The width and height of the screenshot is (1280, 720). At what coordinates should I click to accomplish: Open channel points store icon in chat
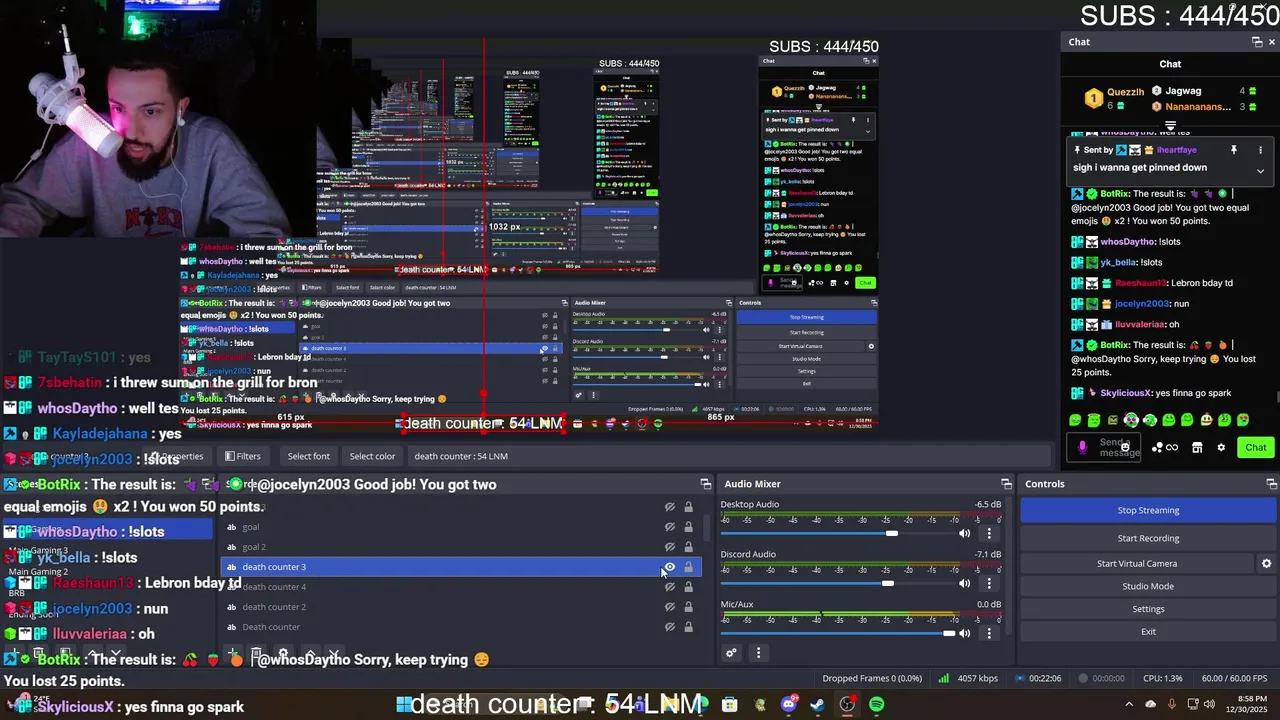click(1197, 448)
